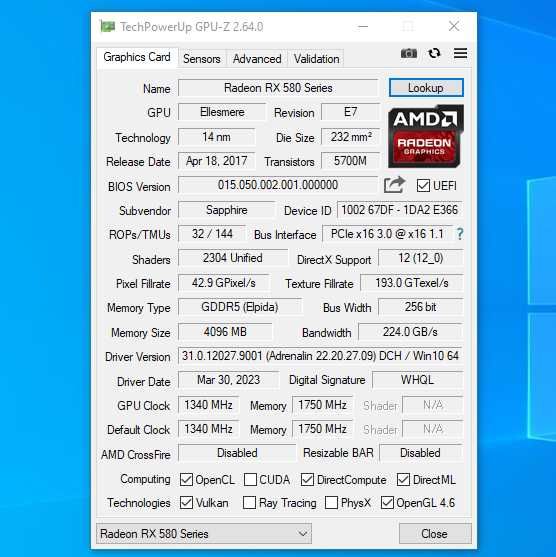Click the Technology value 14 nm
The image size is (556, 557).
click(216, 137)
